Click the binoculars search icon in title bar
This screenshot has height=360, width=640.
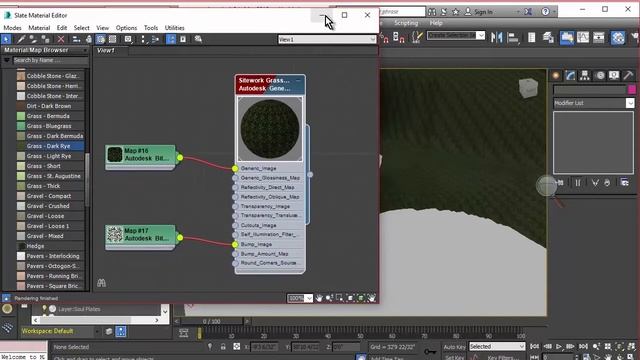click(431, 12)
